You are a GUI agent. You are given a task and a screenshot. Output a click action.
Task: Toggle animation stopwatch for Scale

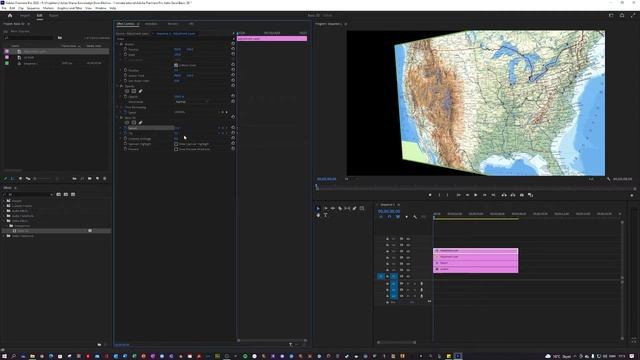point(125,55)
